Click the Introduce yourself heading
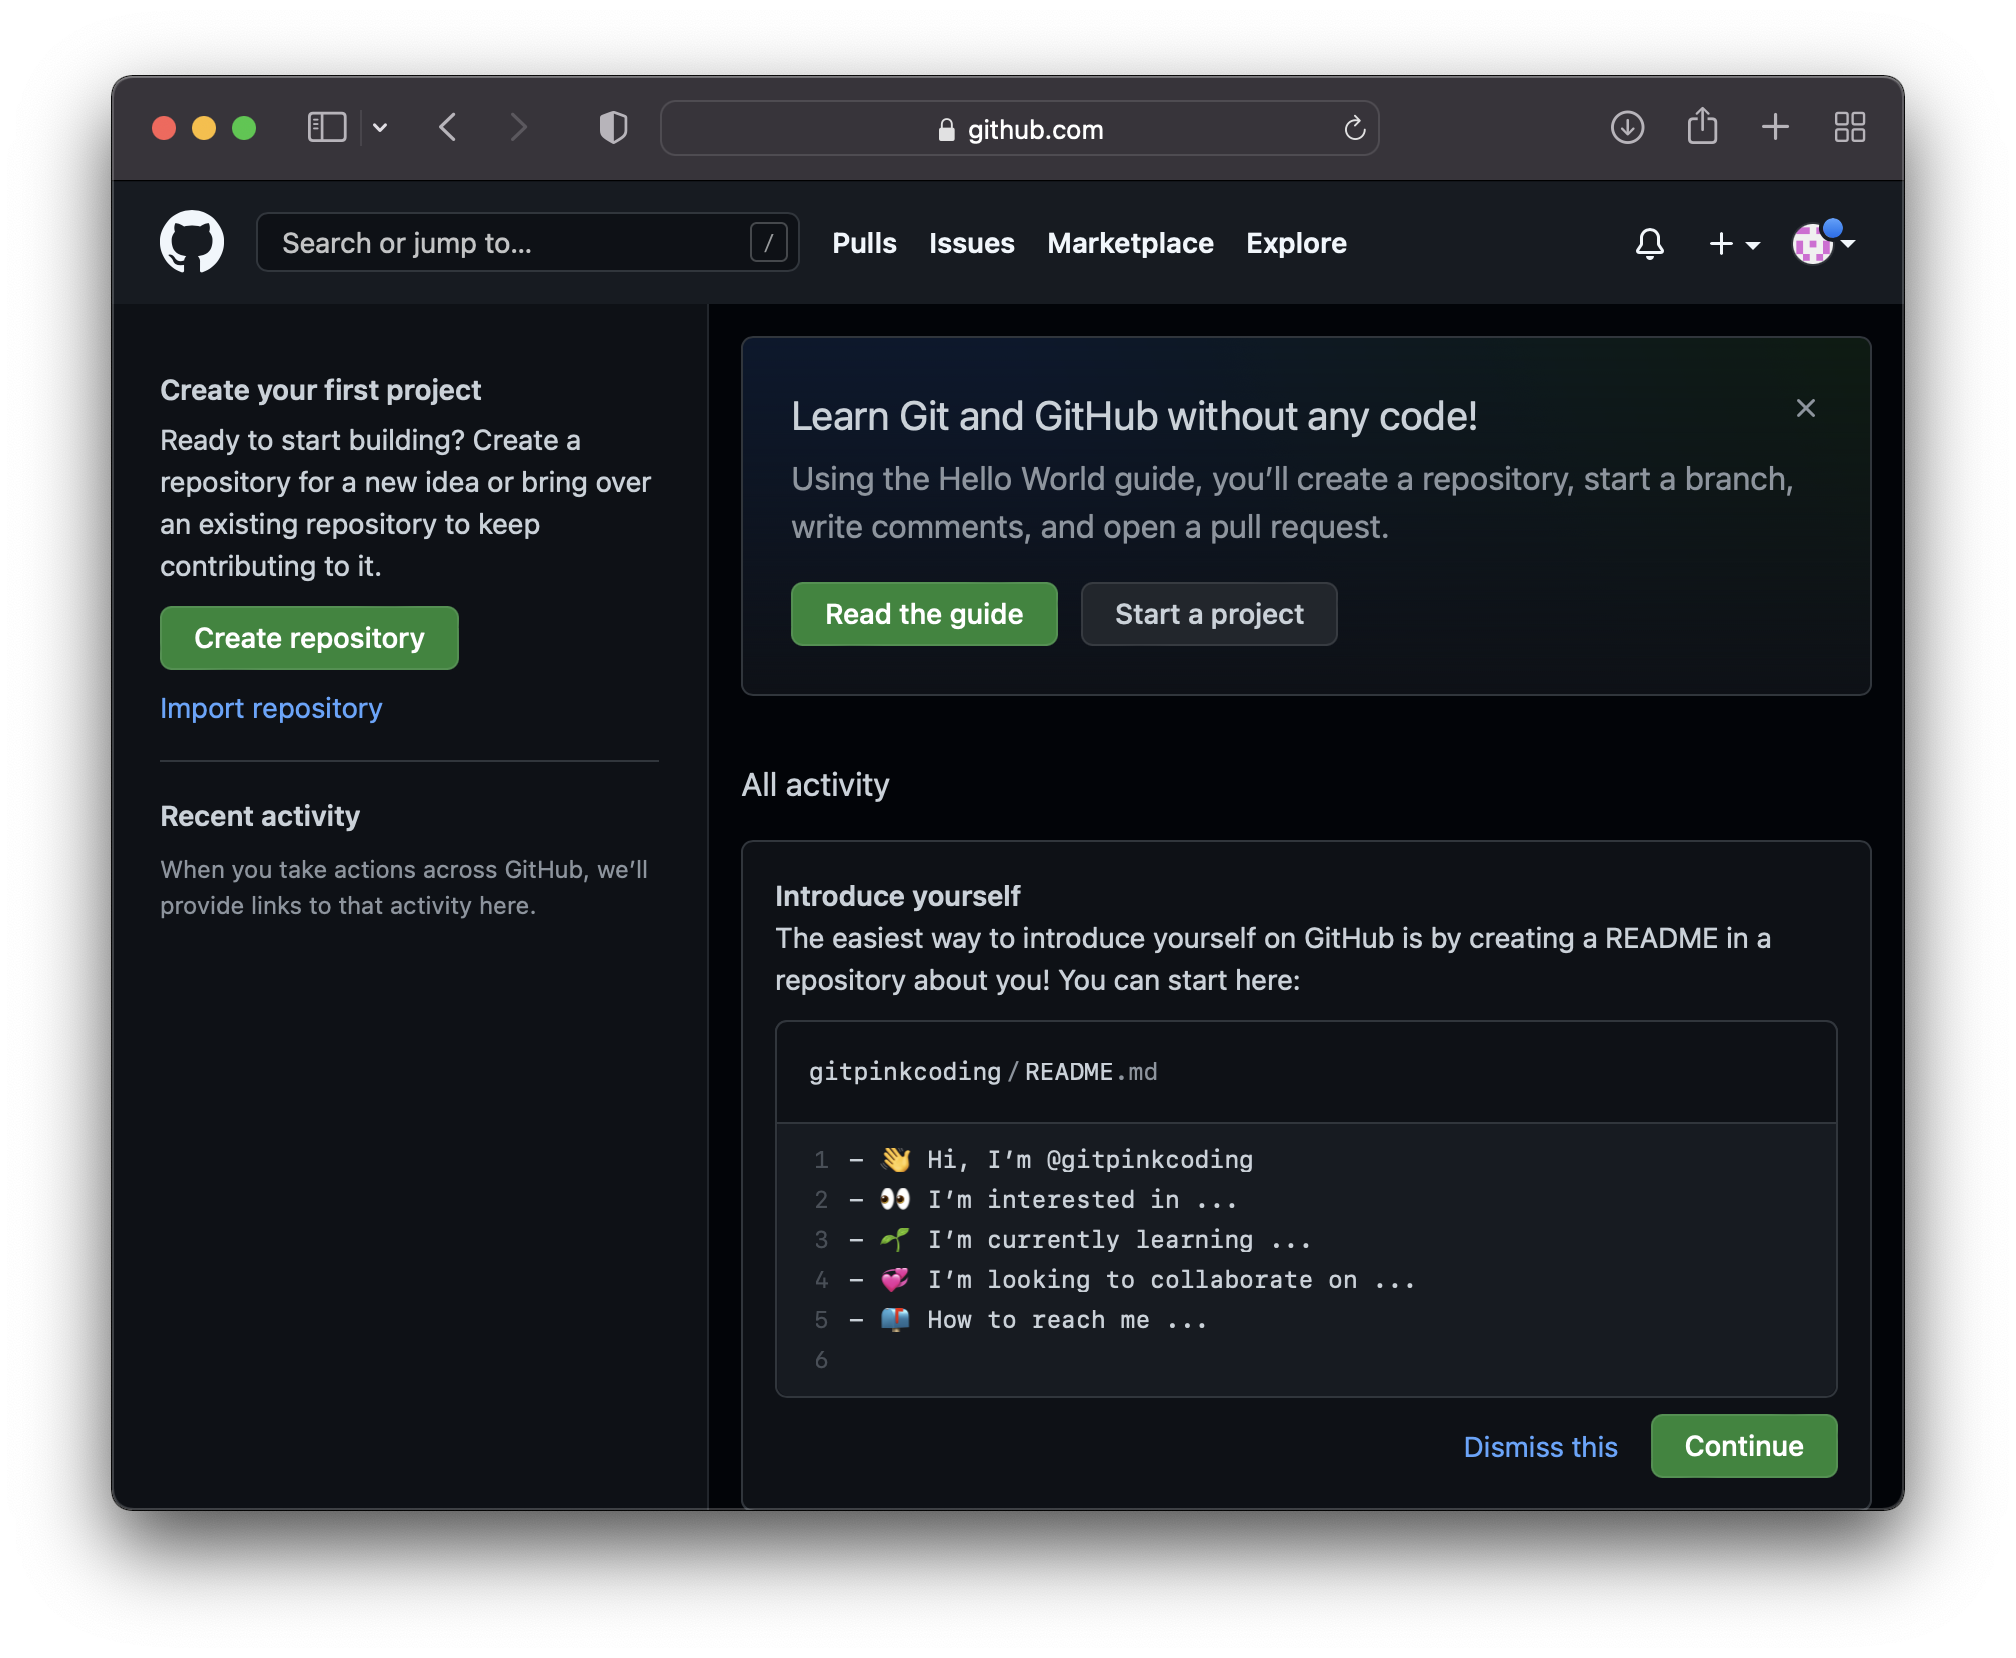The image size is (2016, 1658). click(897, 896)
